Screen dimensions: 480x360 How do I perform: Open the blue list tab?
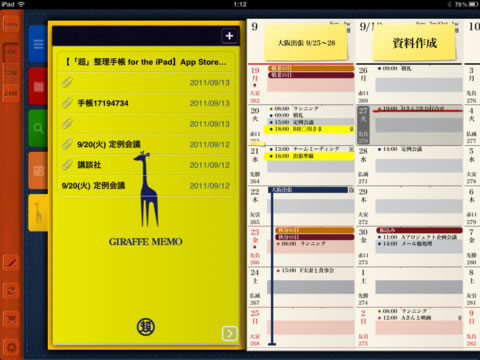pyautogui.click(x=38, y=44)
